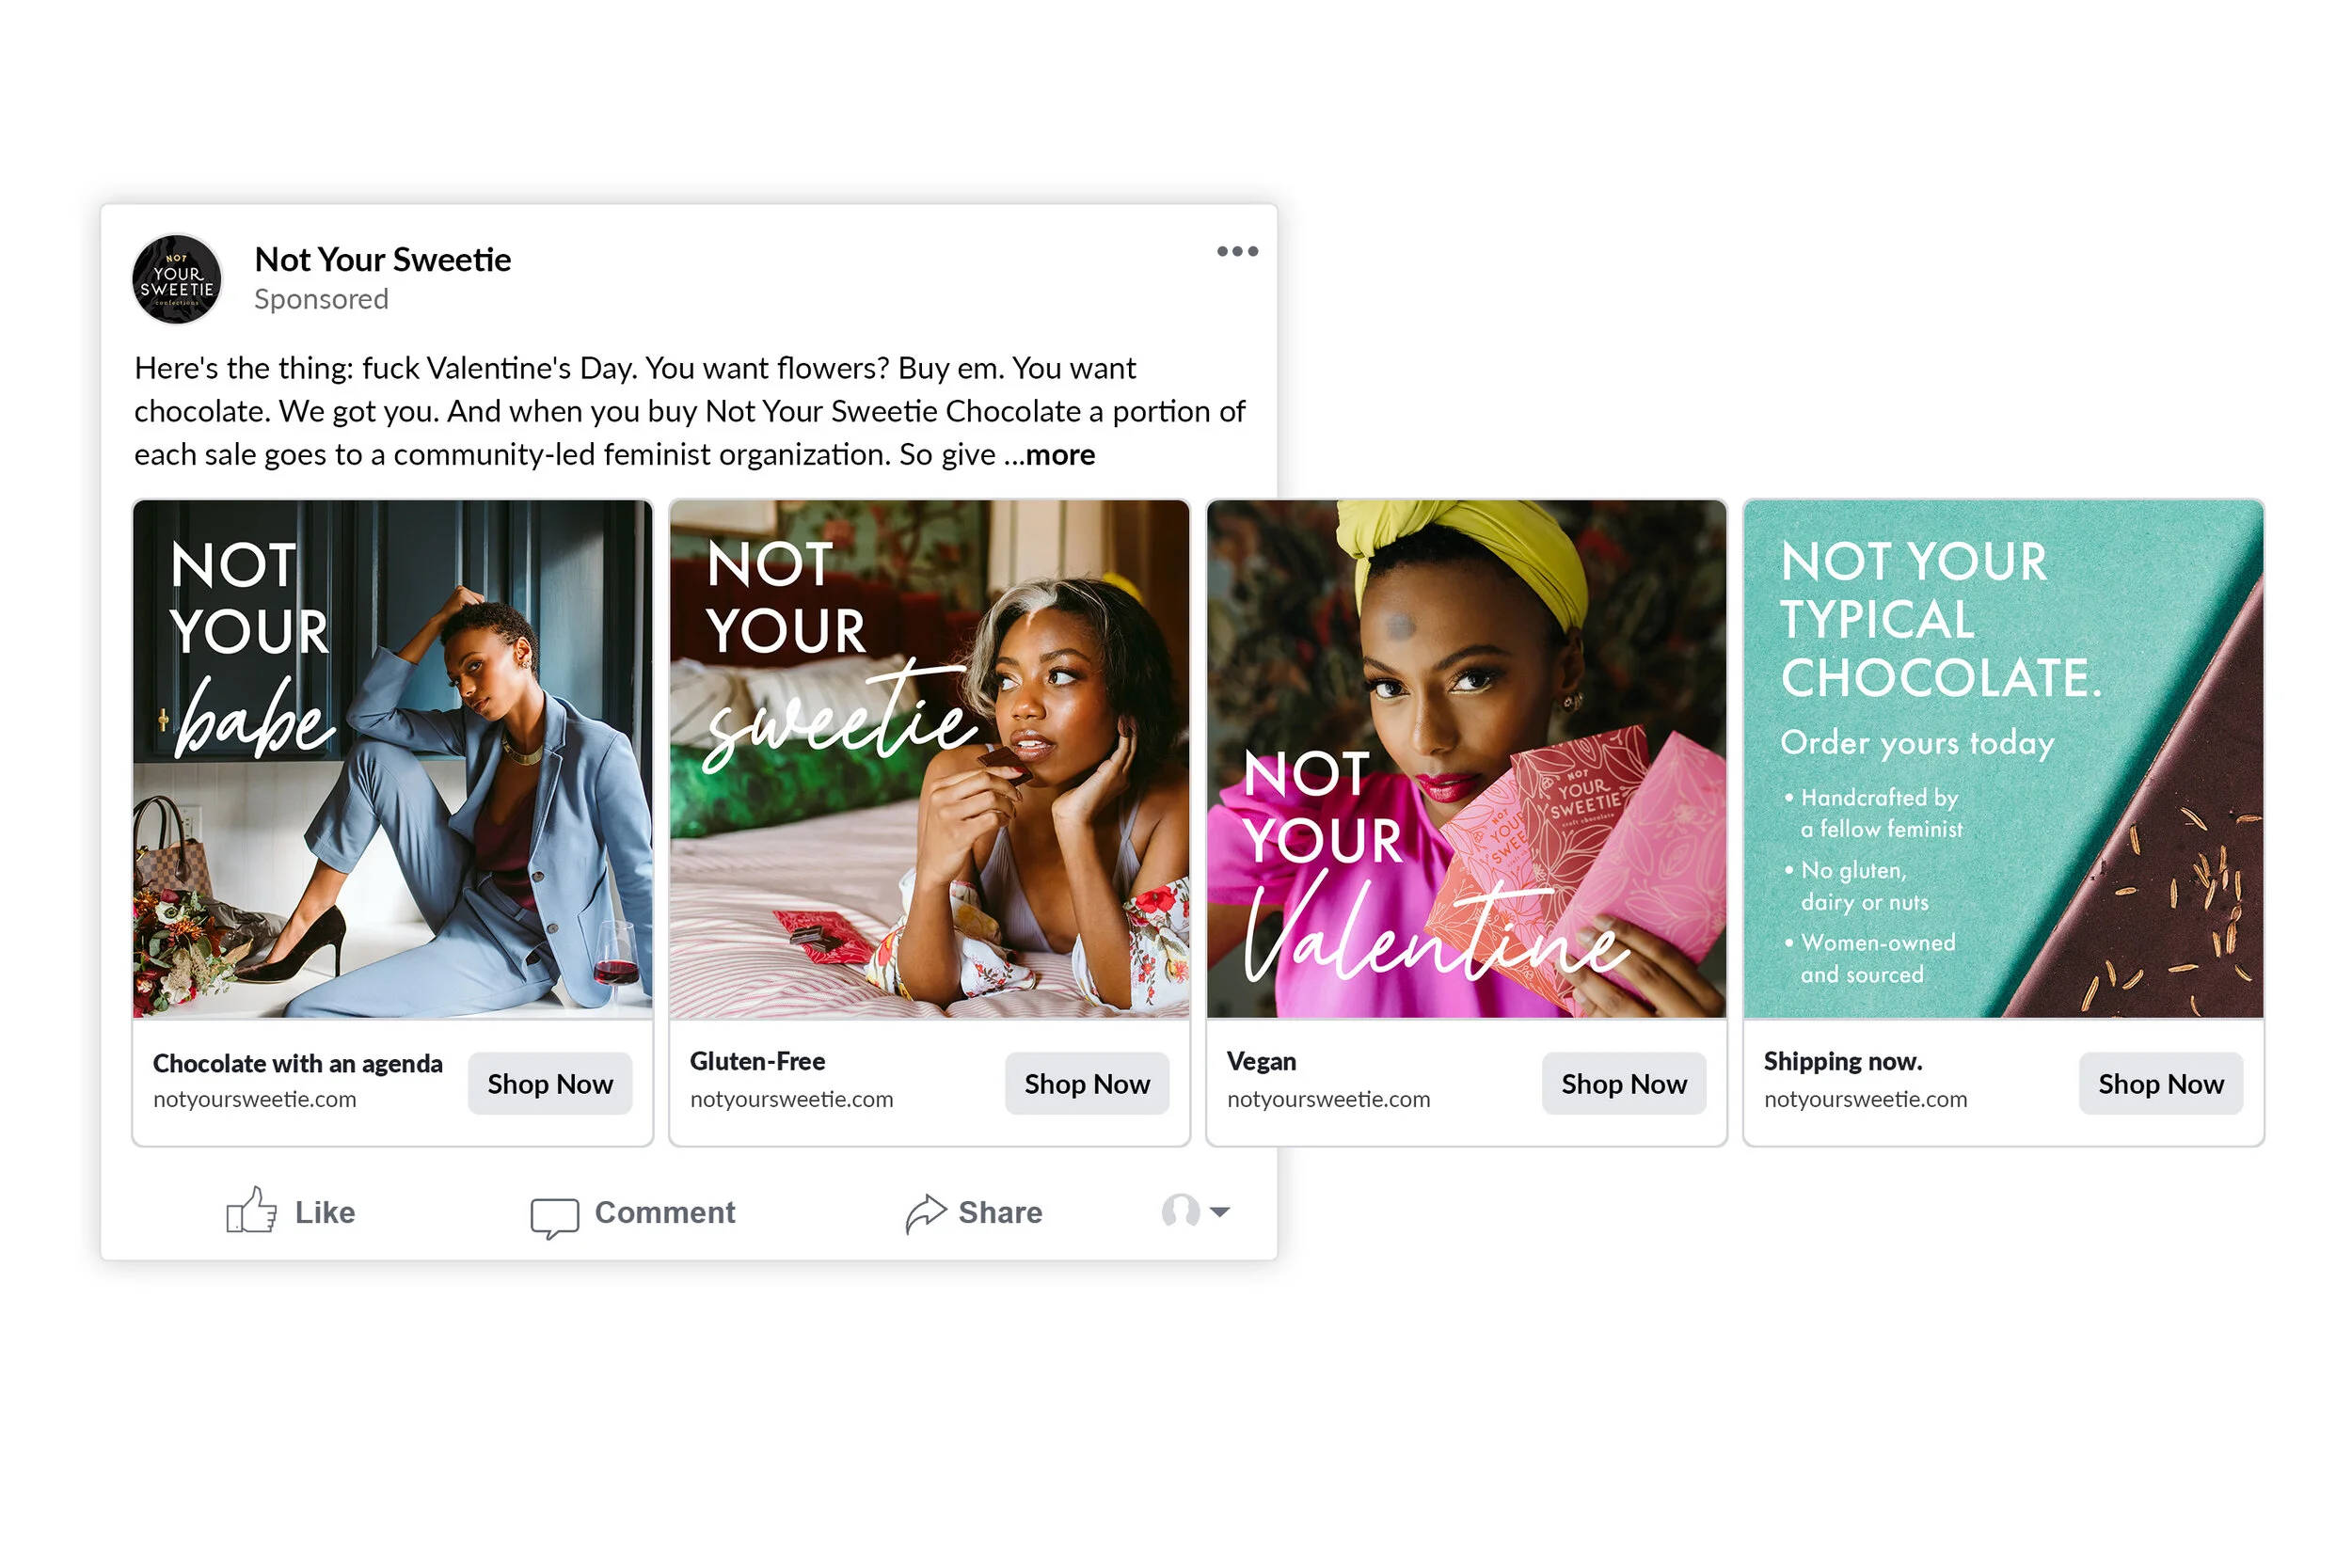This screenshot has width=2352, height=1568.
Task: Open the Not Your Sweetie page name
Action: (x=383, y=260)
